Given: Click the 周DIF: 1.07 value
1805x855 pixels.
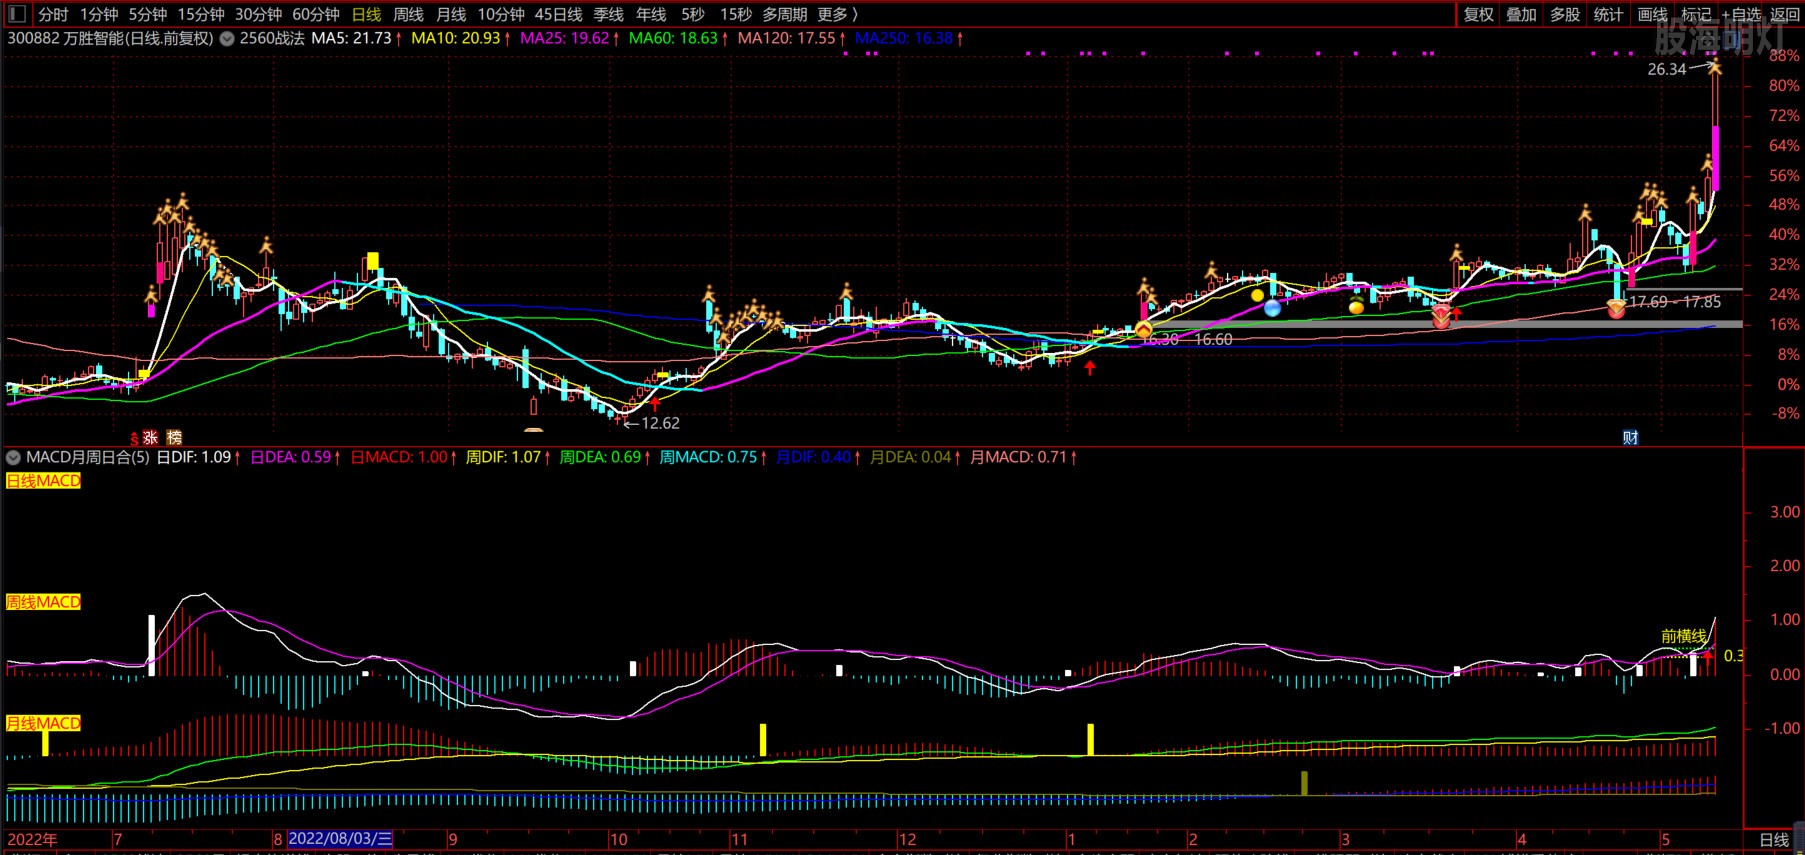Looking at the screenshot, I should [504, 457].
